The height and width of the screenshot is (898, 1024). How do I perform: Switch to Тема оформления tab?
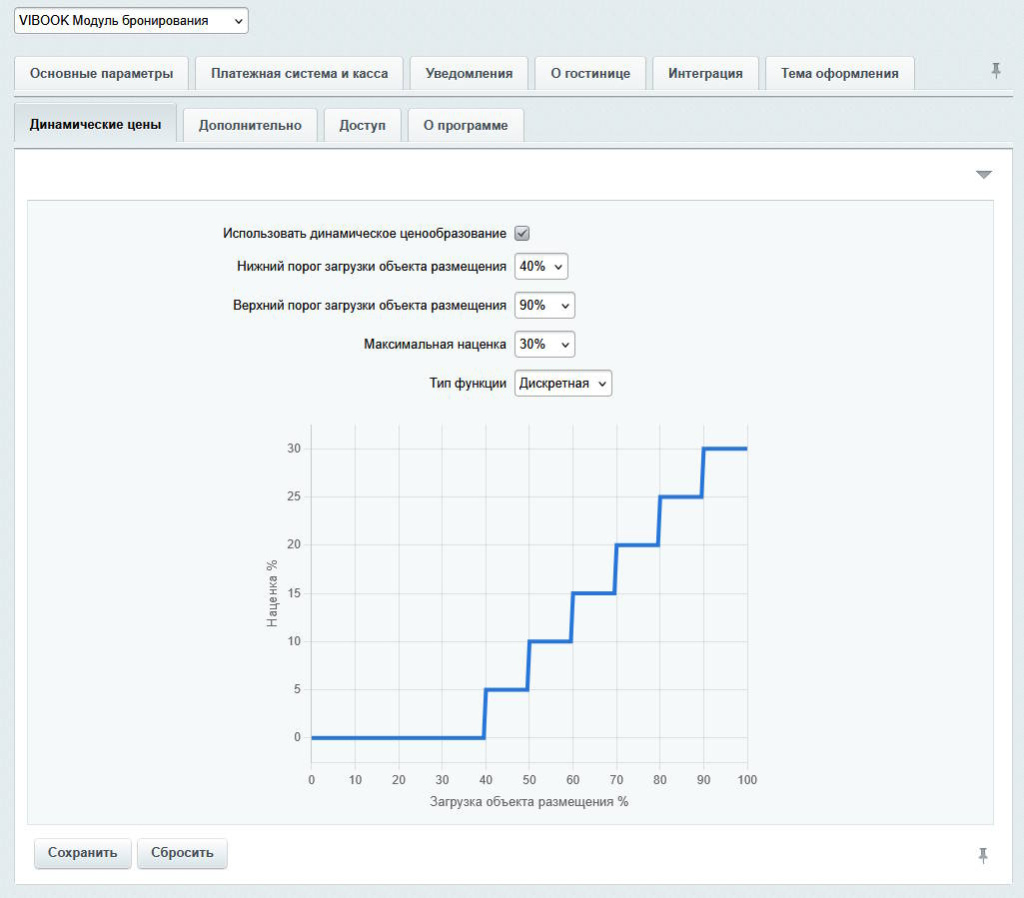[x=840, y=74]
